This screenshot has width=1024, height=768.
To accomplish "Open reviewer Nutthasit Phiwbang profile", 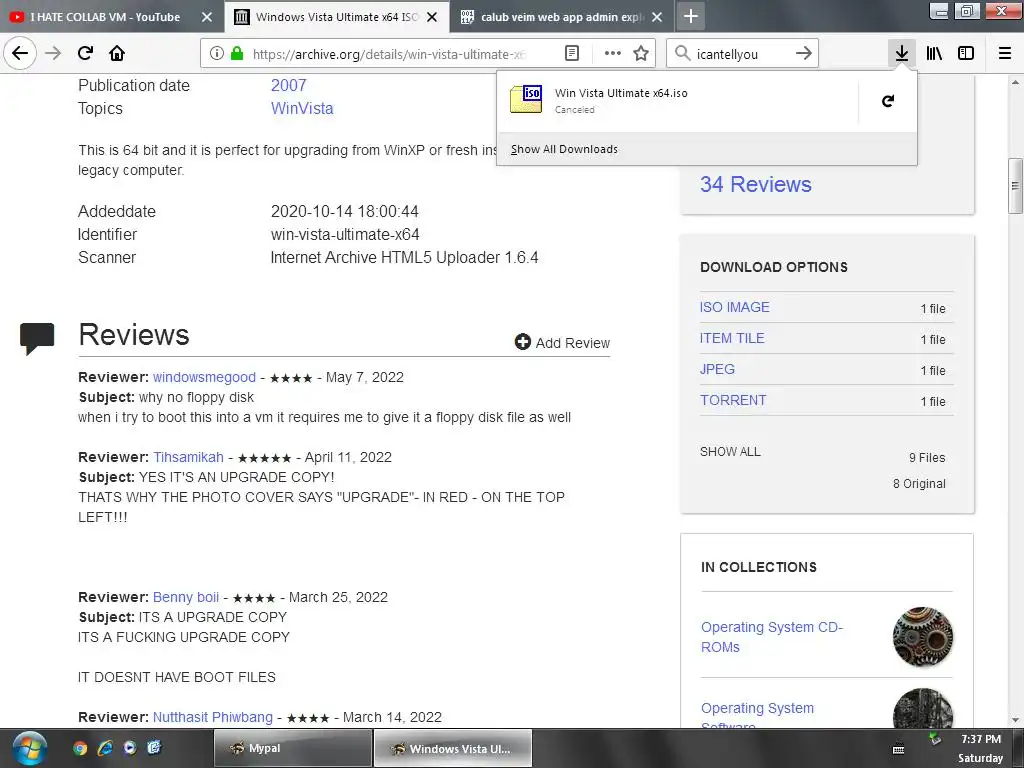I will (213, 717).
